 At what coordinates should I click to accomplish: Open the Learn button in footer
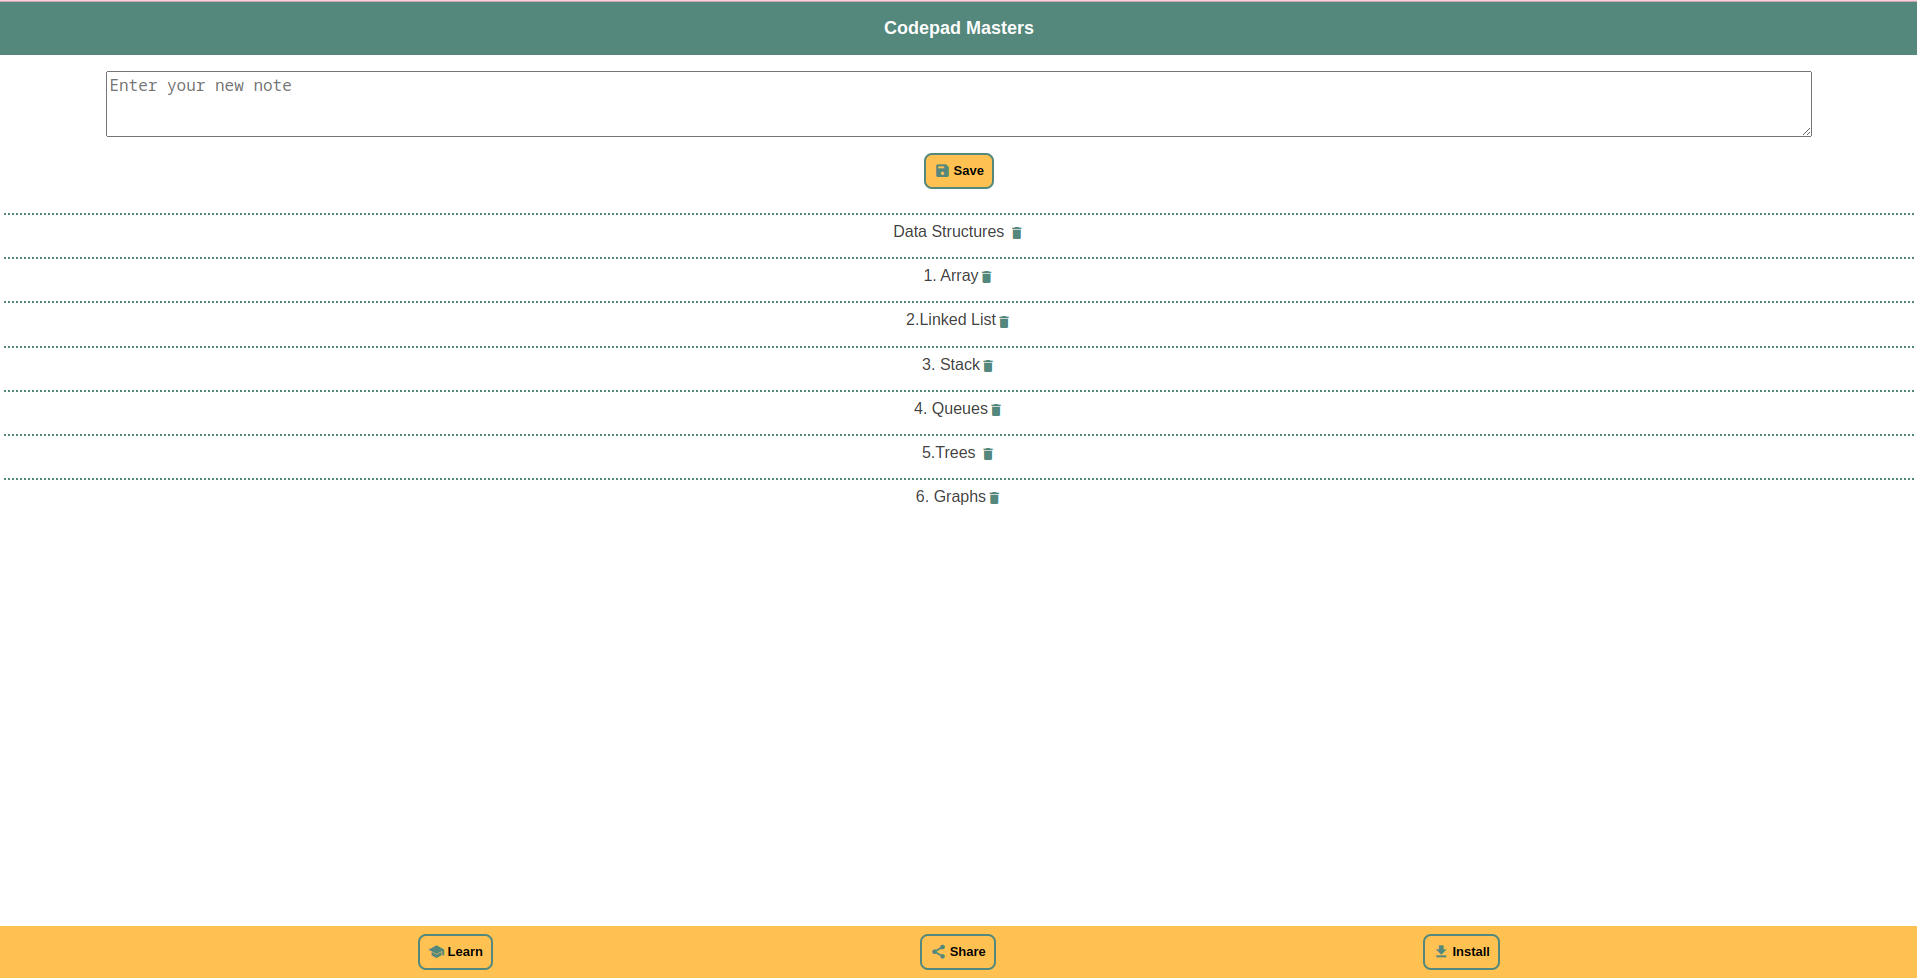pyautogui.click(x=455, y=952)
